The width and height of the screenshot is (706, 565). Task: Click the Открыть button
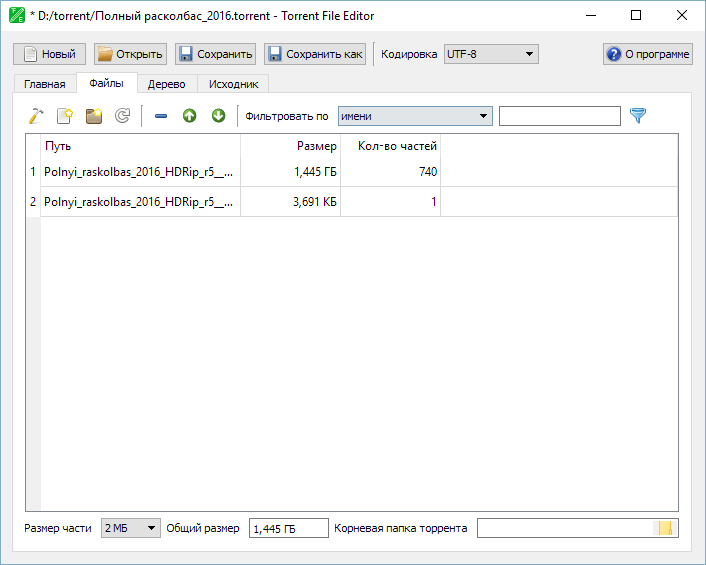pos(131,54)
